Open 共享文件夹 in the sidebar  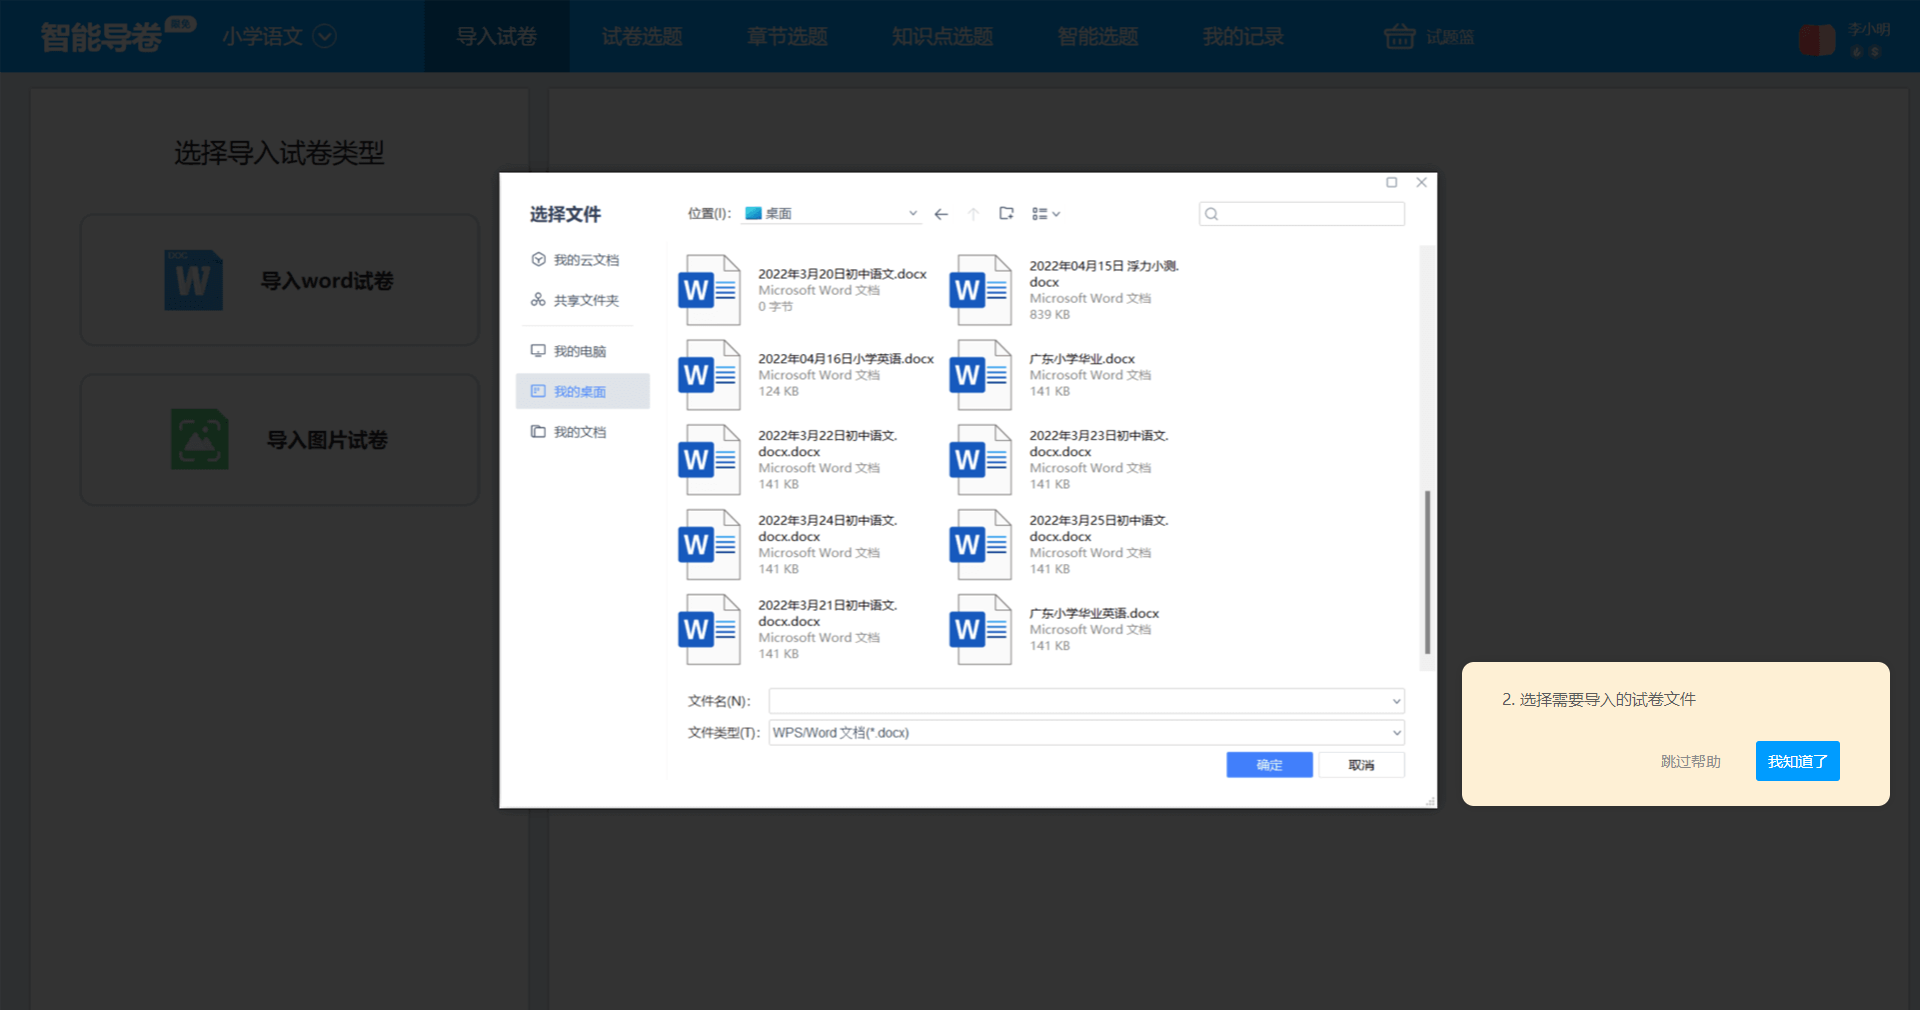point(575,300)
